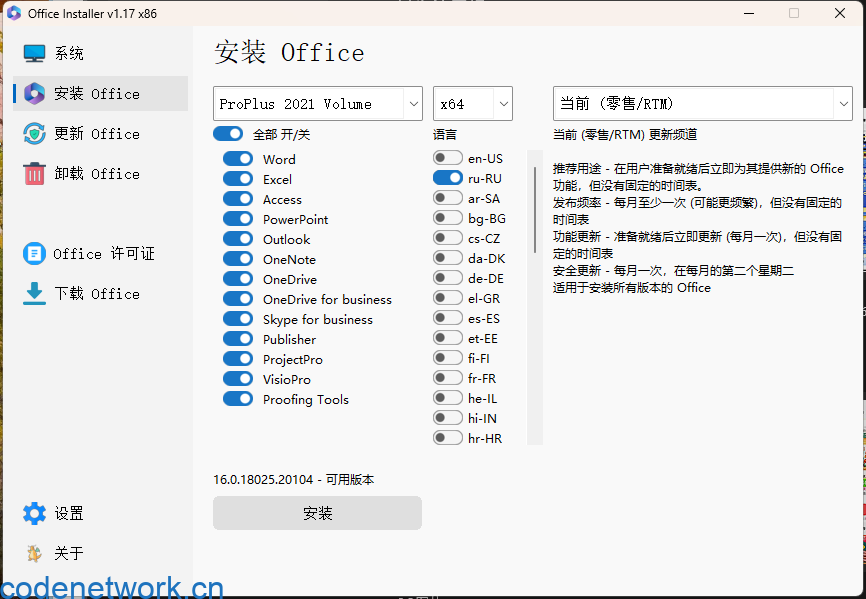Select the 下载 Office menu entry
This screenshot has width=866, height=599.
[101, 294]
